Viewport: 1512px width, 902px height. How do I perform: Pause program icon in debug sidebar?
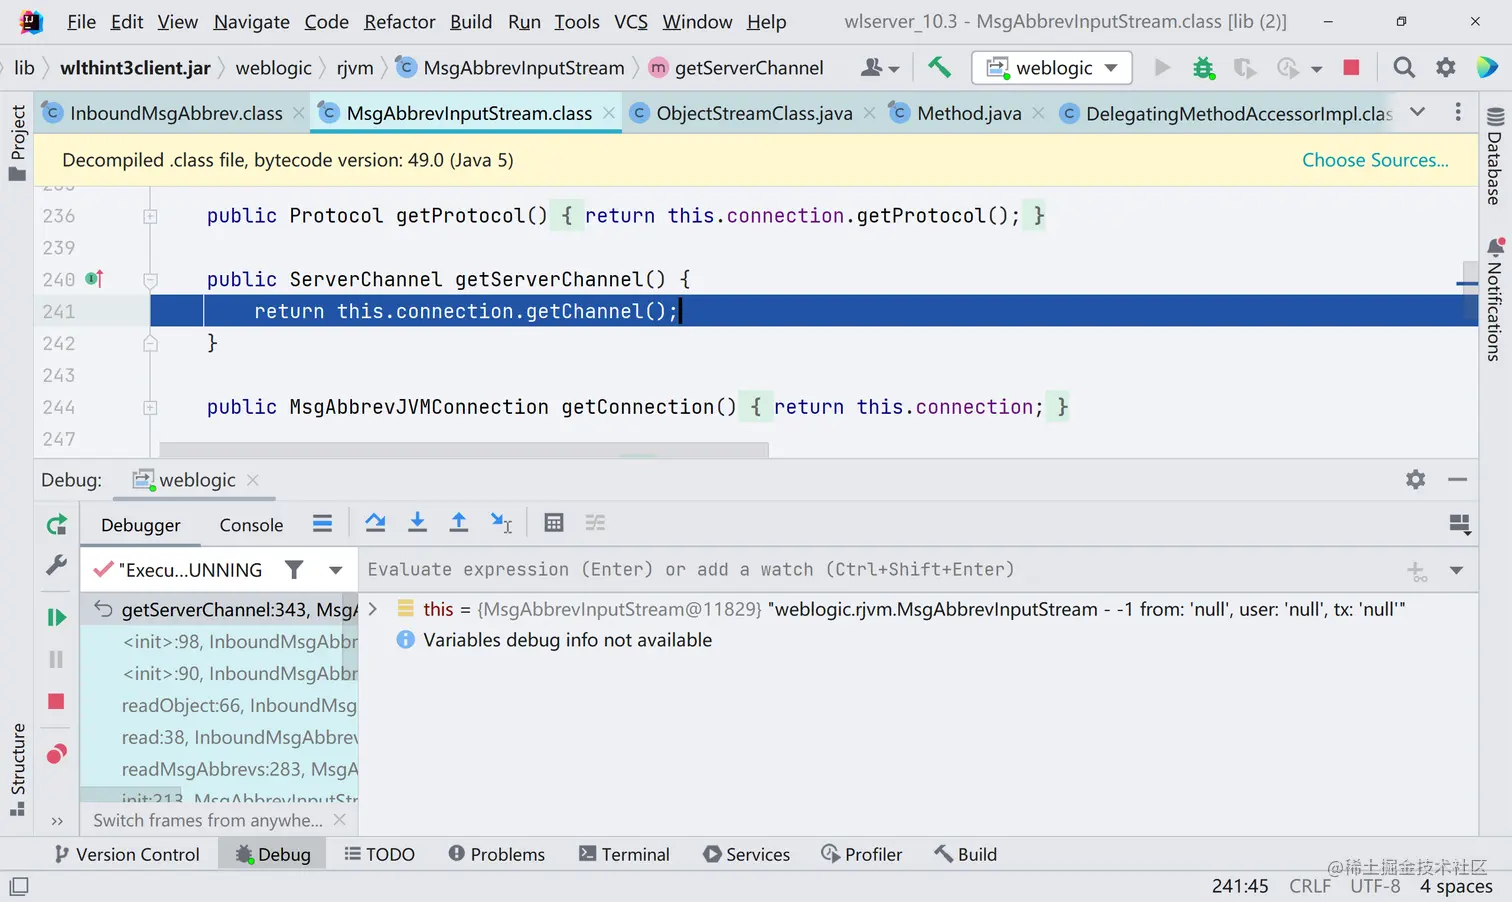pyautogui.click(x=56, y=659)
